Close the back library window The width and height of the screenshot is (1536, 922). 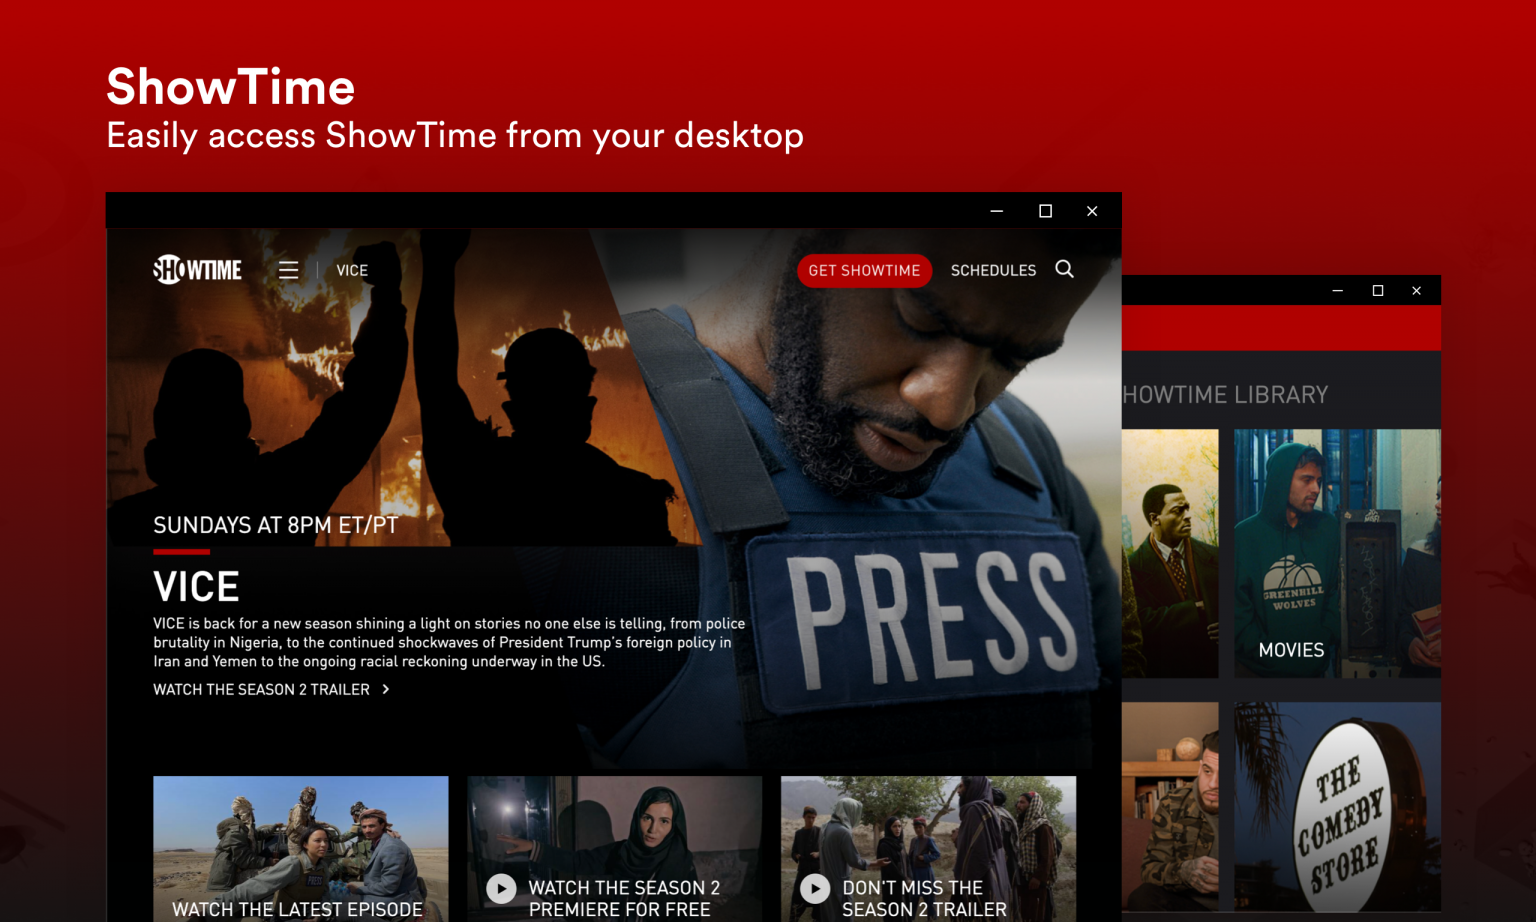click(x=1416, y=291)
